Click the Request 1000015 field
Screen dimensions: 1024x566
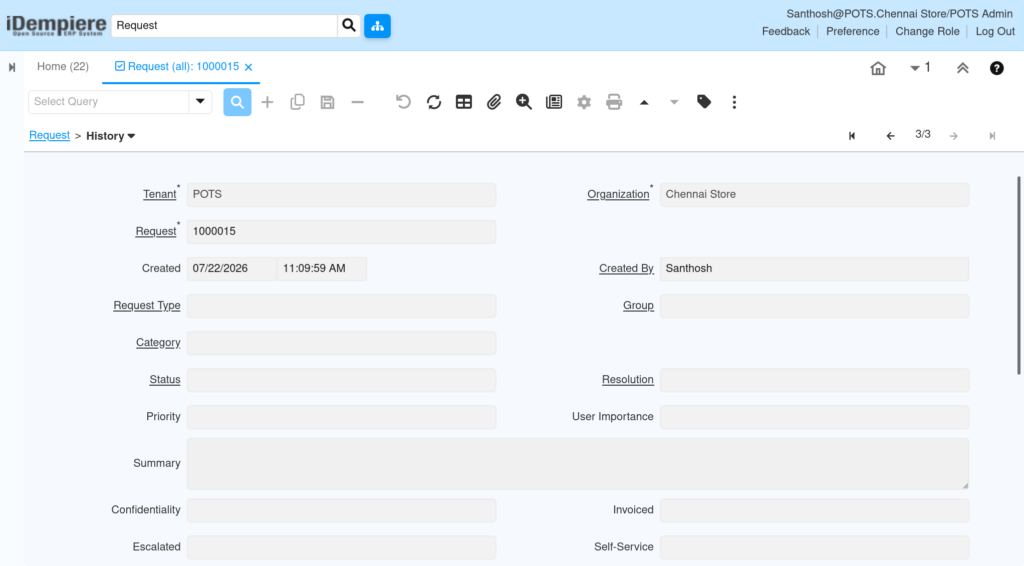click(x=342, y=232)
